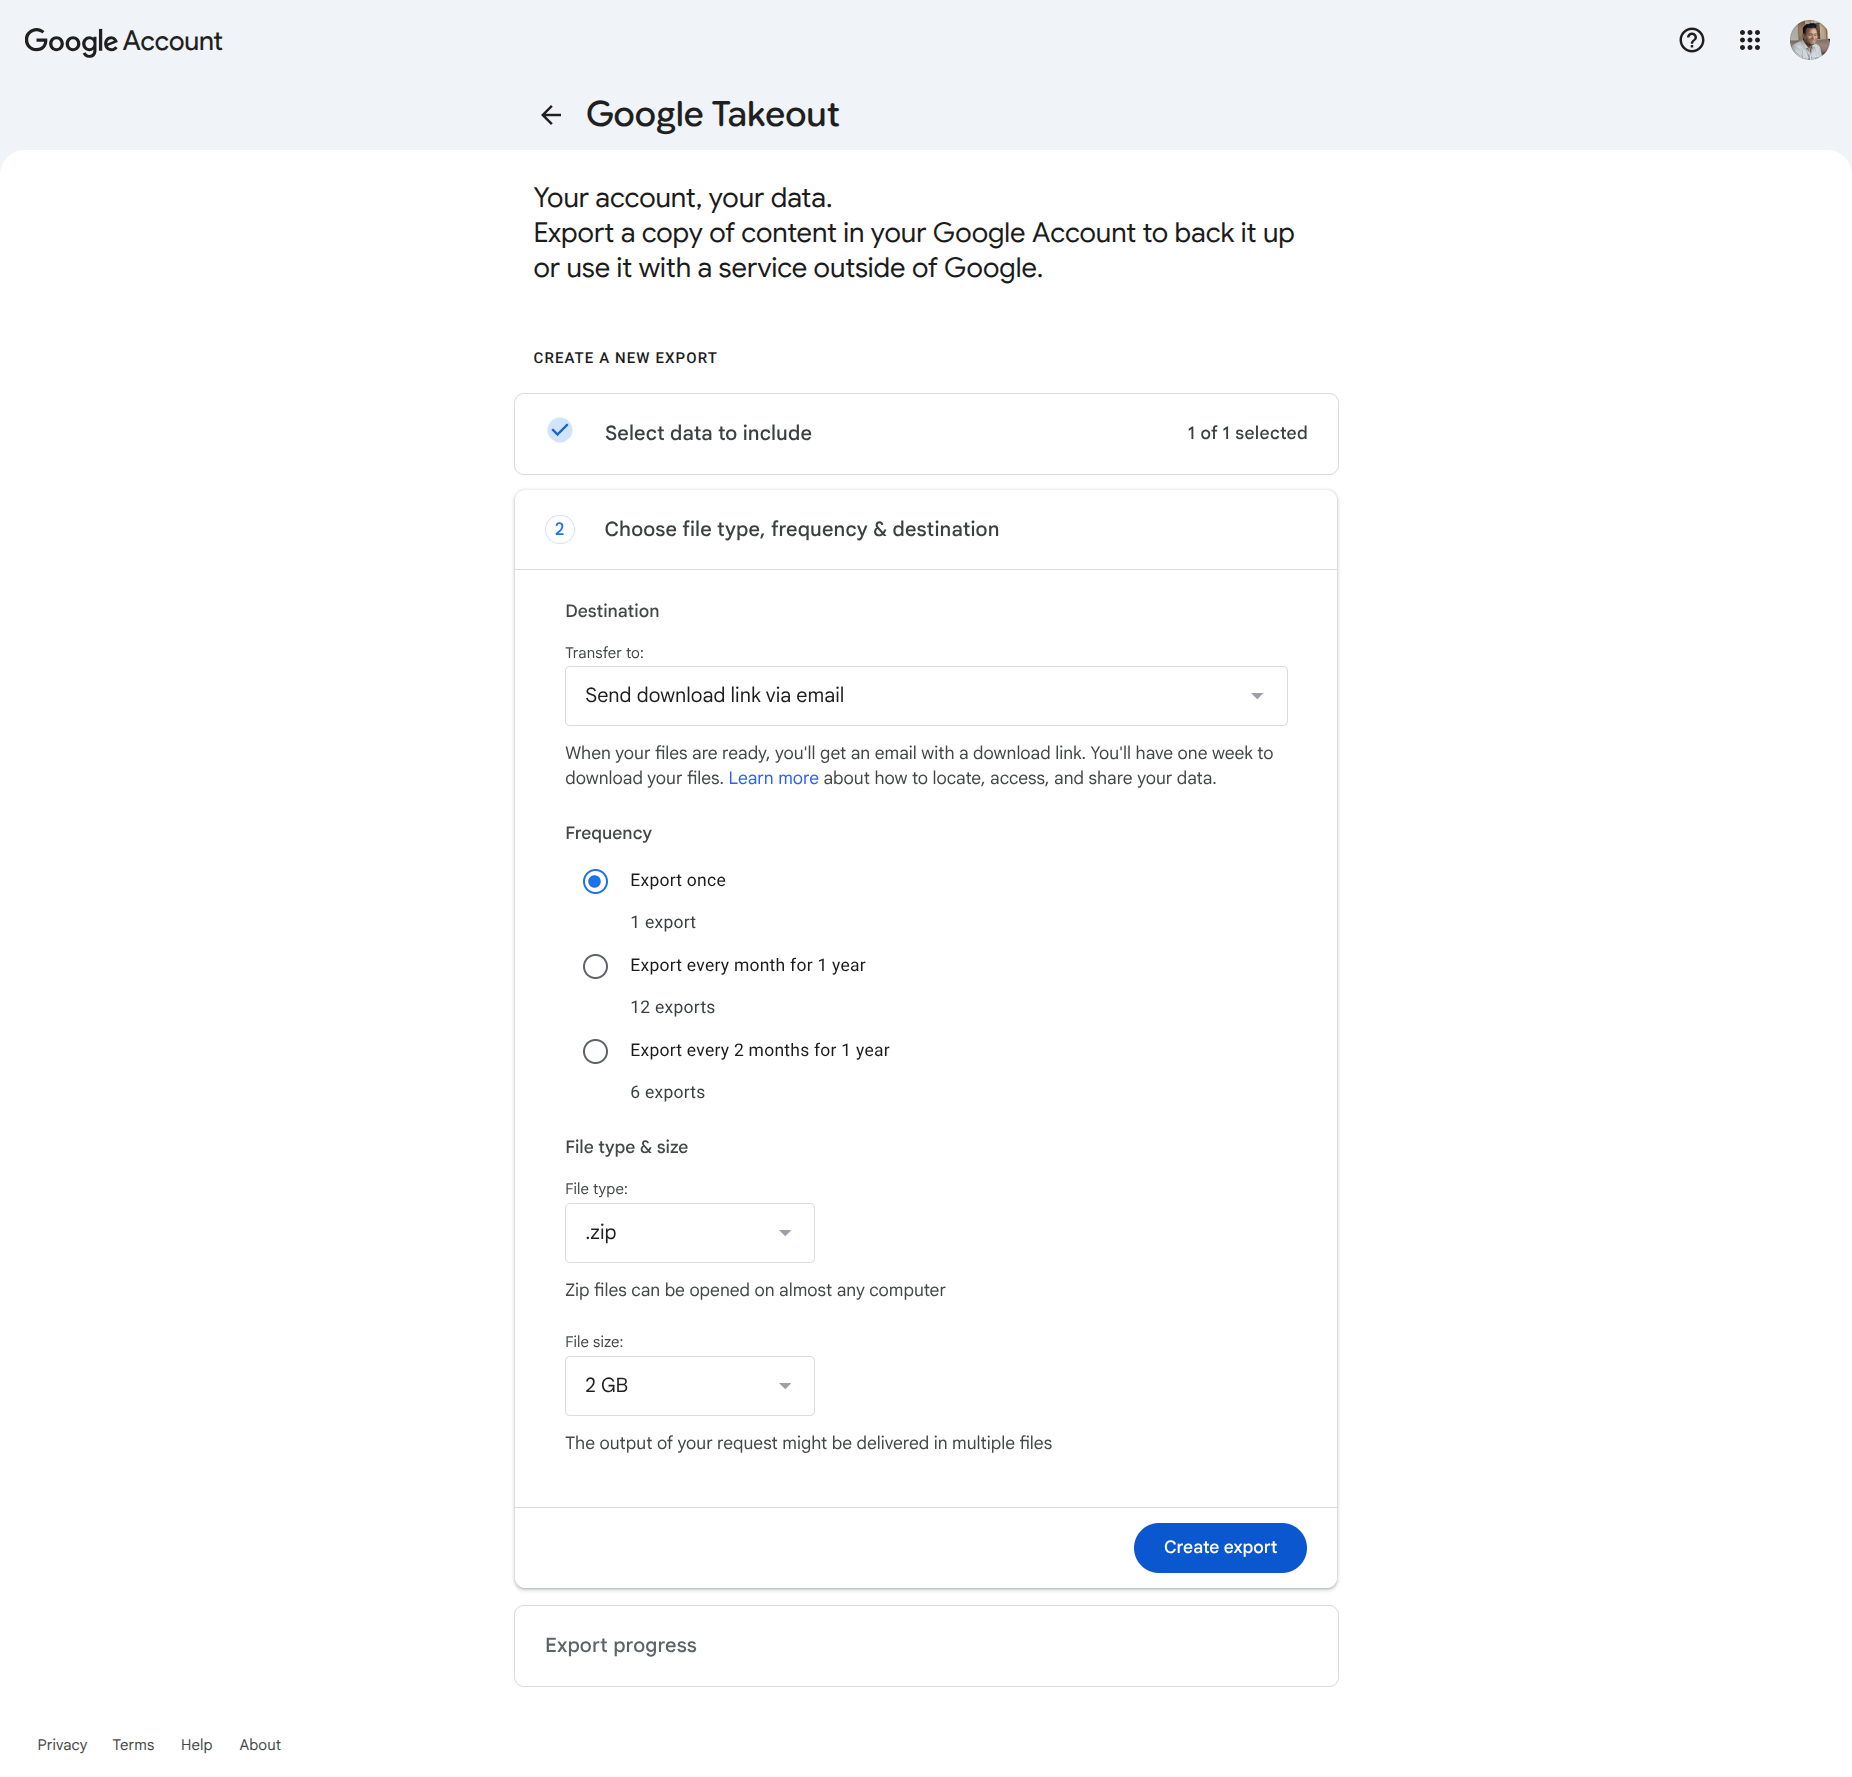Click step 2 number badge
1852x1777 pixels.
(x=560, y=529)
